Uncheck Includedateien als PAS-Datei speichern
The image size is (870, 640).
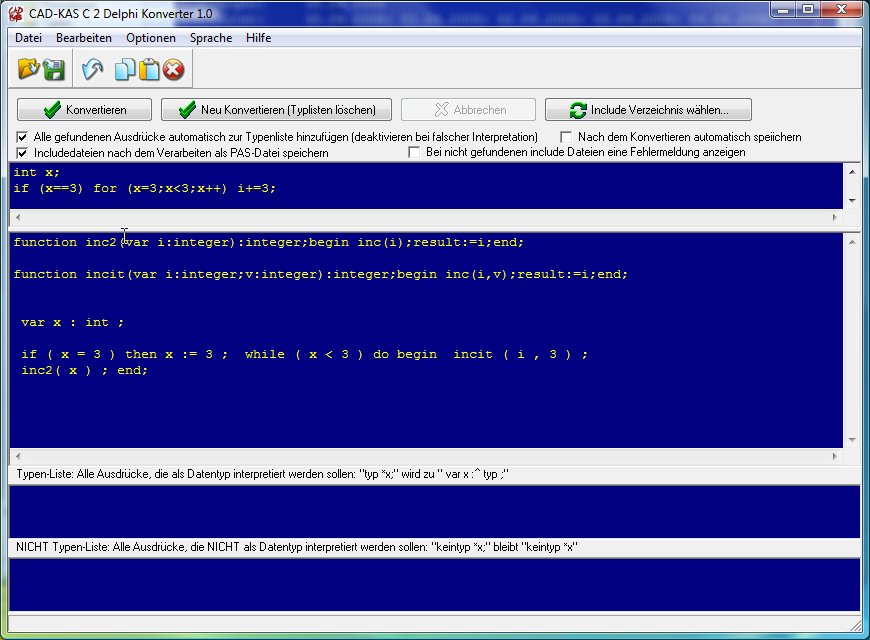point(23,153)
